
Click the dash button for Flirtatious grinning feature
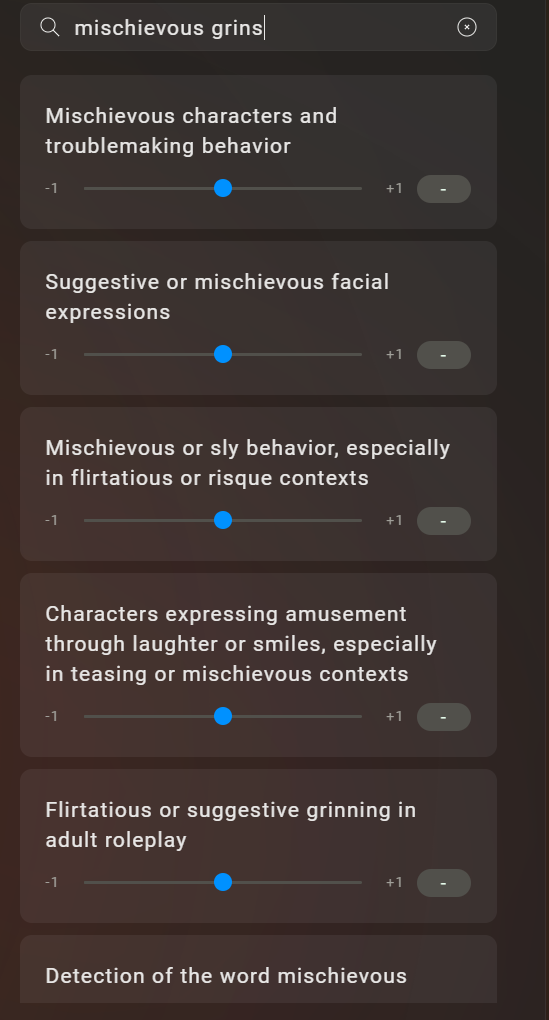[444, 883]
